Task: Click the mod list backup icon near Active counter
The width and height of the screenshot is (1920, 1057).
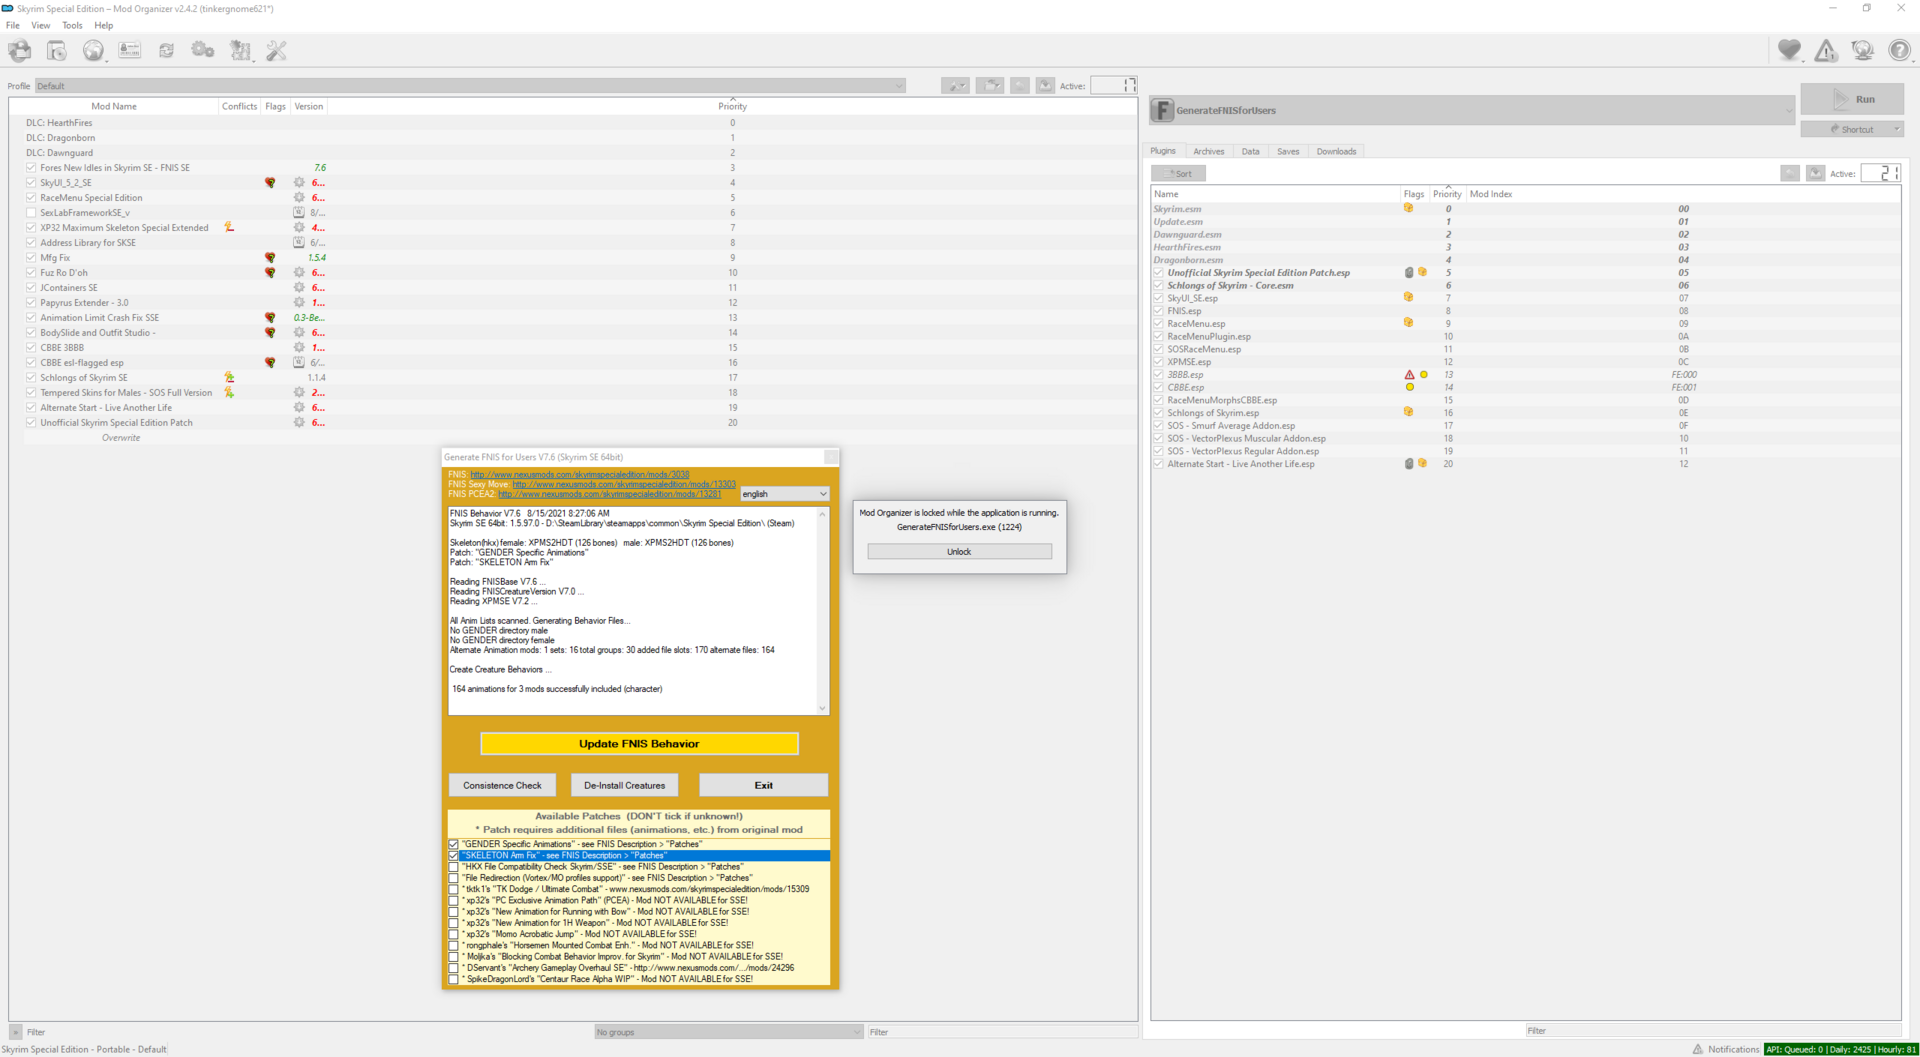Action: point(1045,86)
